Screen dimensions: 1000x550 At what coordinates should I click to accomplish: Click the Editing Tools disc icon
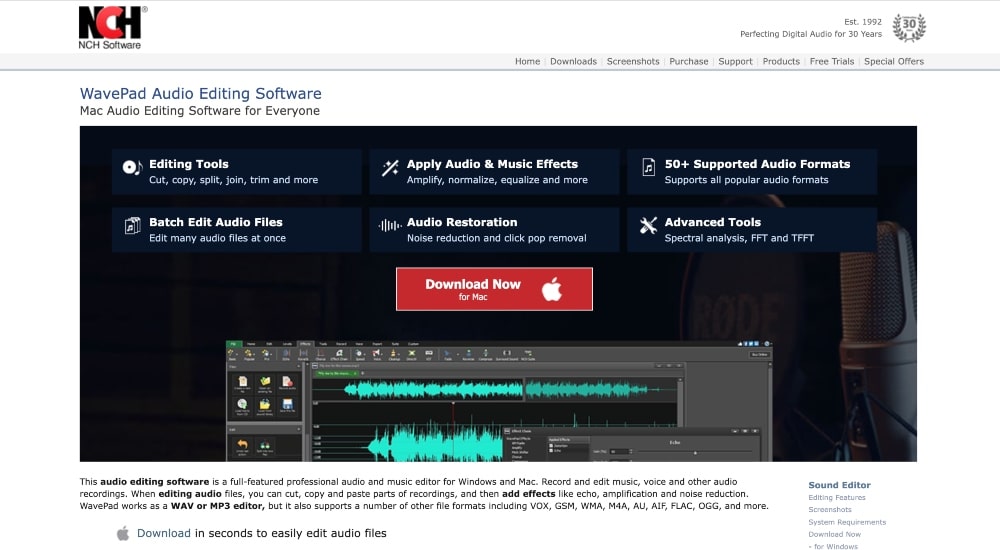132,167
